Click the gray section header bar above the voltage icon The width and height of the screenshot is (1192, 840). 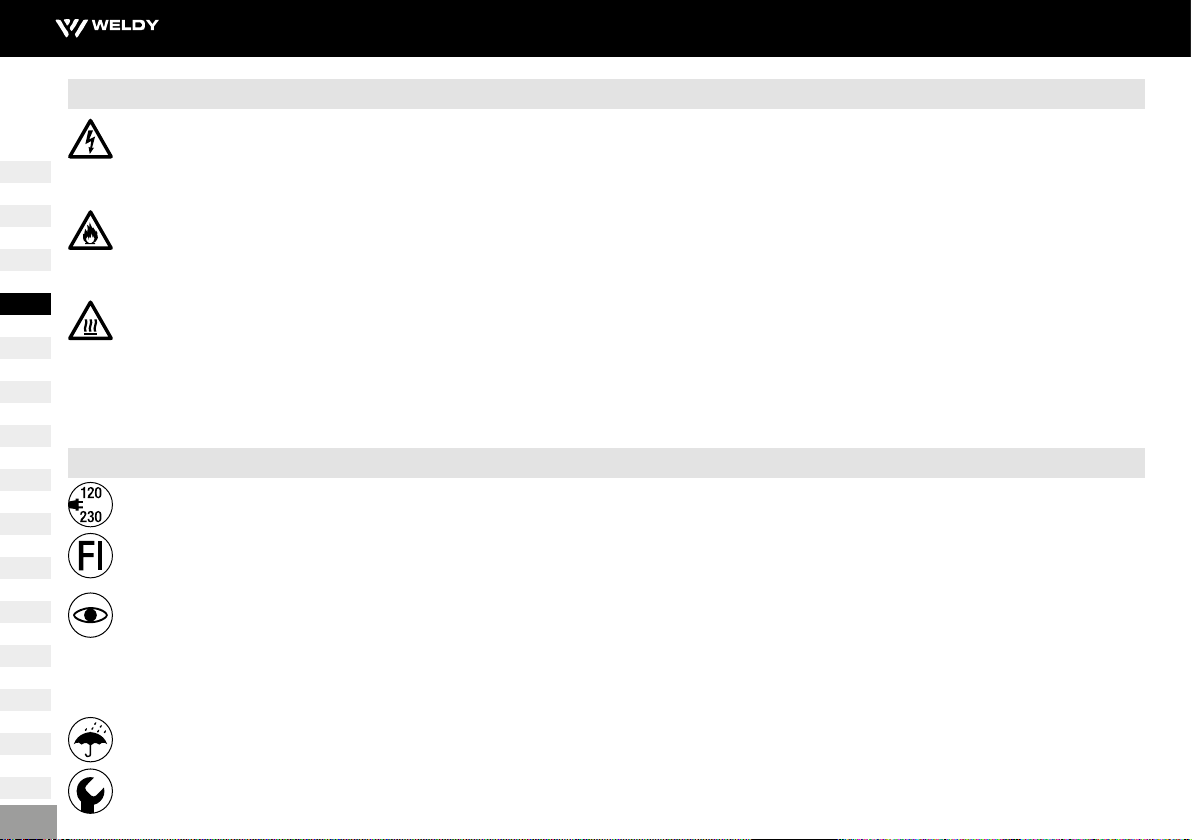tap(606, 463)
